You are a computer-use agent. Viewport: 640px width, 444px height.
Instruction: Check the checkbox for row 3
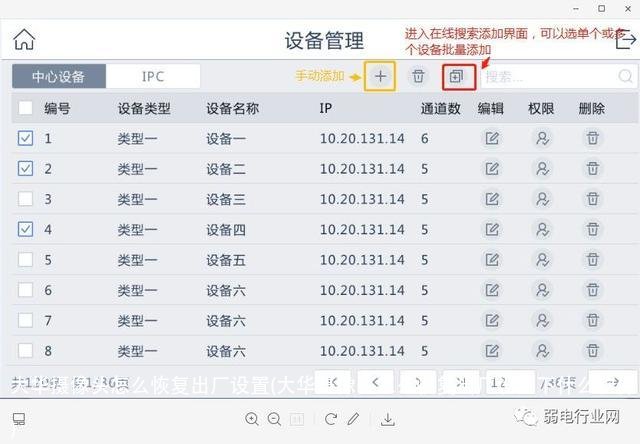tap(25, 199)
